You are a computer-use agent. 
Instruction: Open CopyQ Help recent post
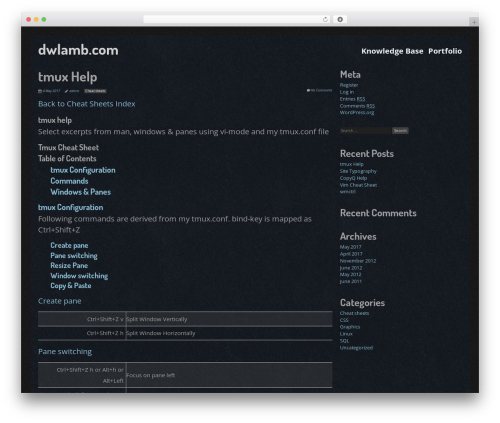pyautogui.click(x=353, y=178)
